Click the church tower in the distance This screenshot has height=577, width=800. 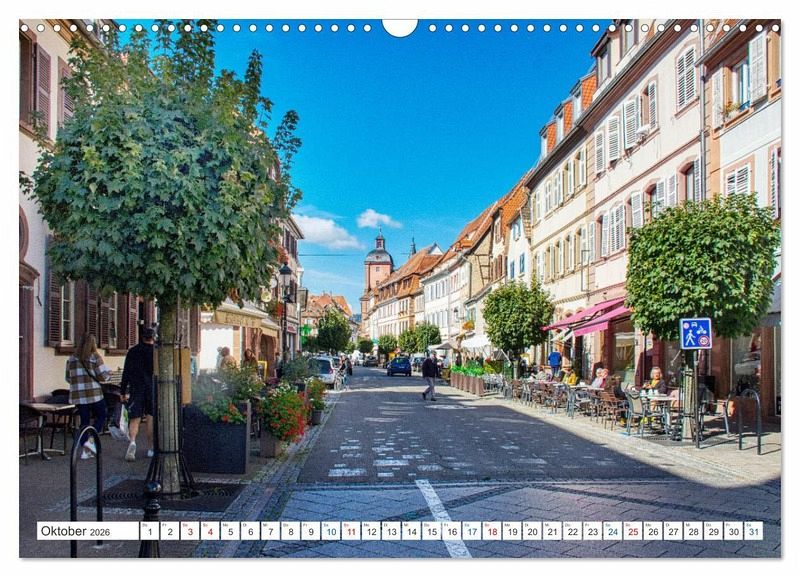tap(379, 263)
